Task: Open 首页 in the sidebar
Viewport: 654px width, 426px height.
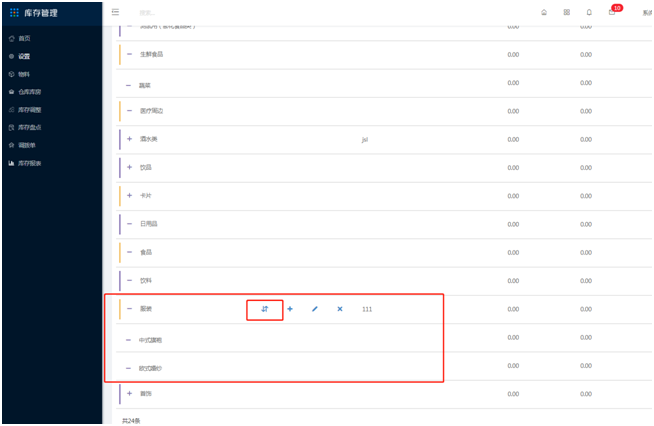Action: coord(24,38)
